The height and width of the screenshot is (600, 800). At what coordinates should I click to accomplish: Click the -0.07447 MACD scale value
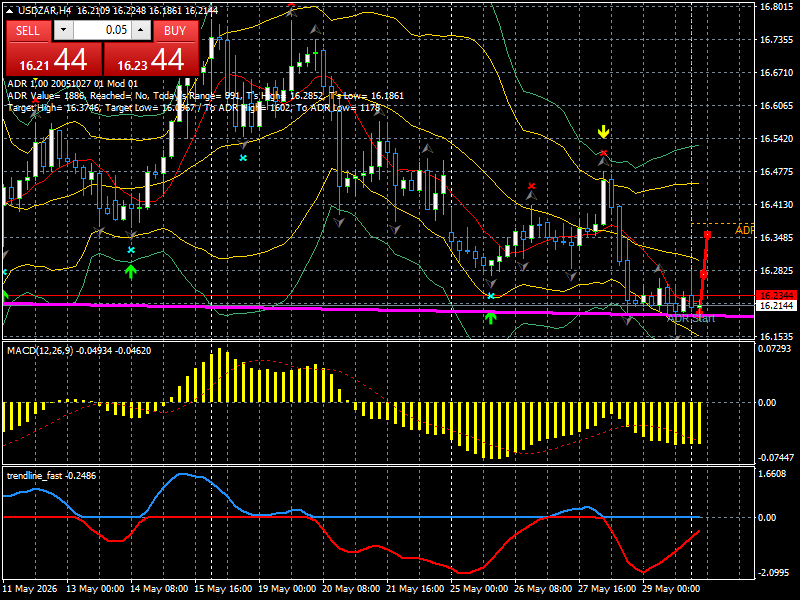tap(776, 458)
